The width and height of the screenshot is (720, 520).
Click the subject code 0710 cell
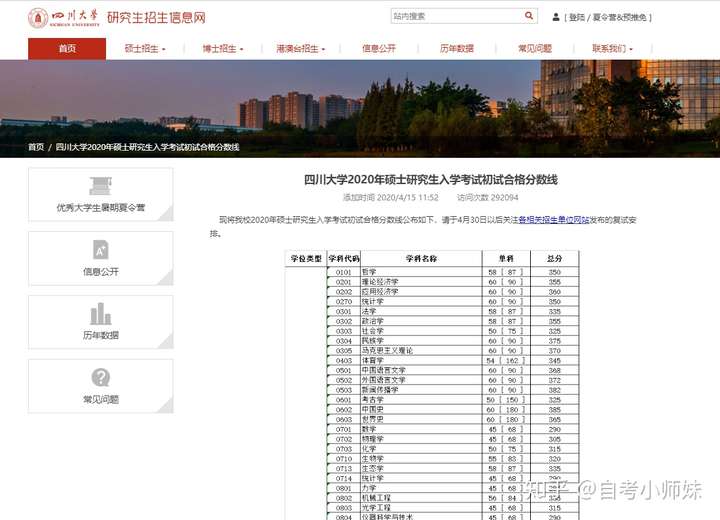pos(344,458)
